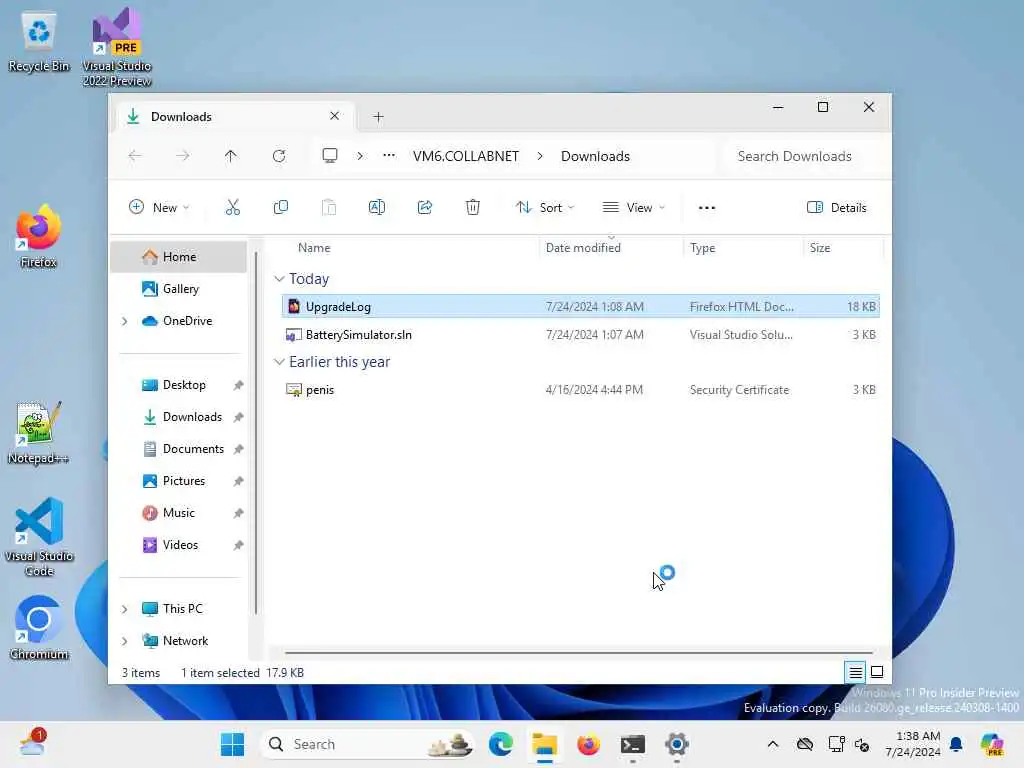Click chevron after PC icon in address bar

pyautogui.click(x=360, y=156)
